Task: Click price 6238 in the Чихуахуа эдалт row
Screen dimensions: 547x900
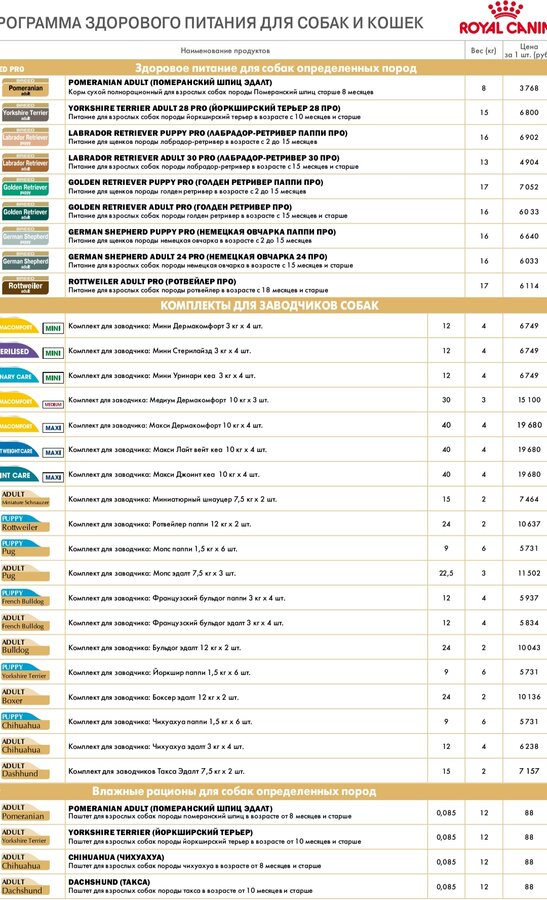Action: pyautogui.click(x=529, y=746)
